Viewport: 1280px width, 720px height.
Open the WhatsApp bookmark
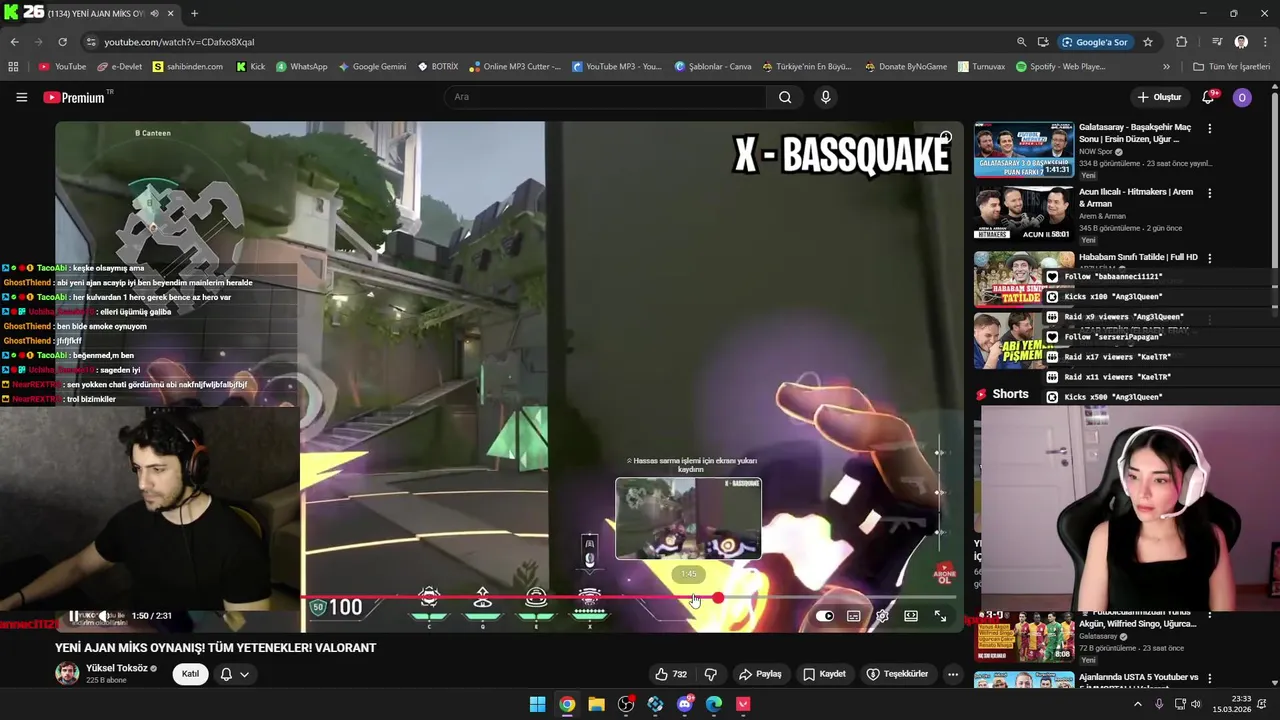(301, 67)
